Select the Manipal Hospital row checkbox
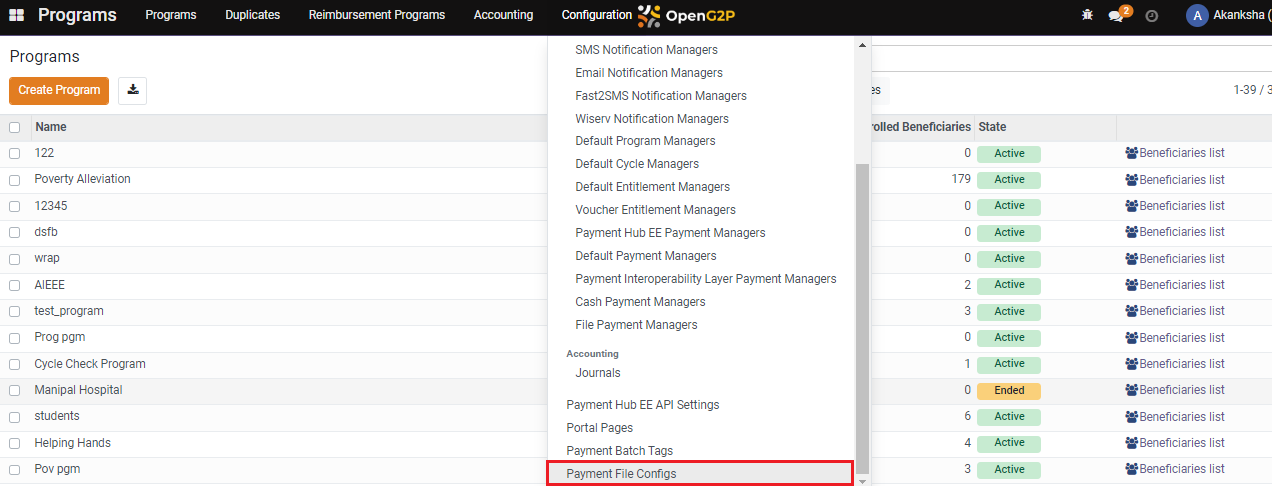 [14, 391]
